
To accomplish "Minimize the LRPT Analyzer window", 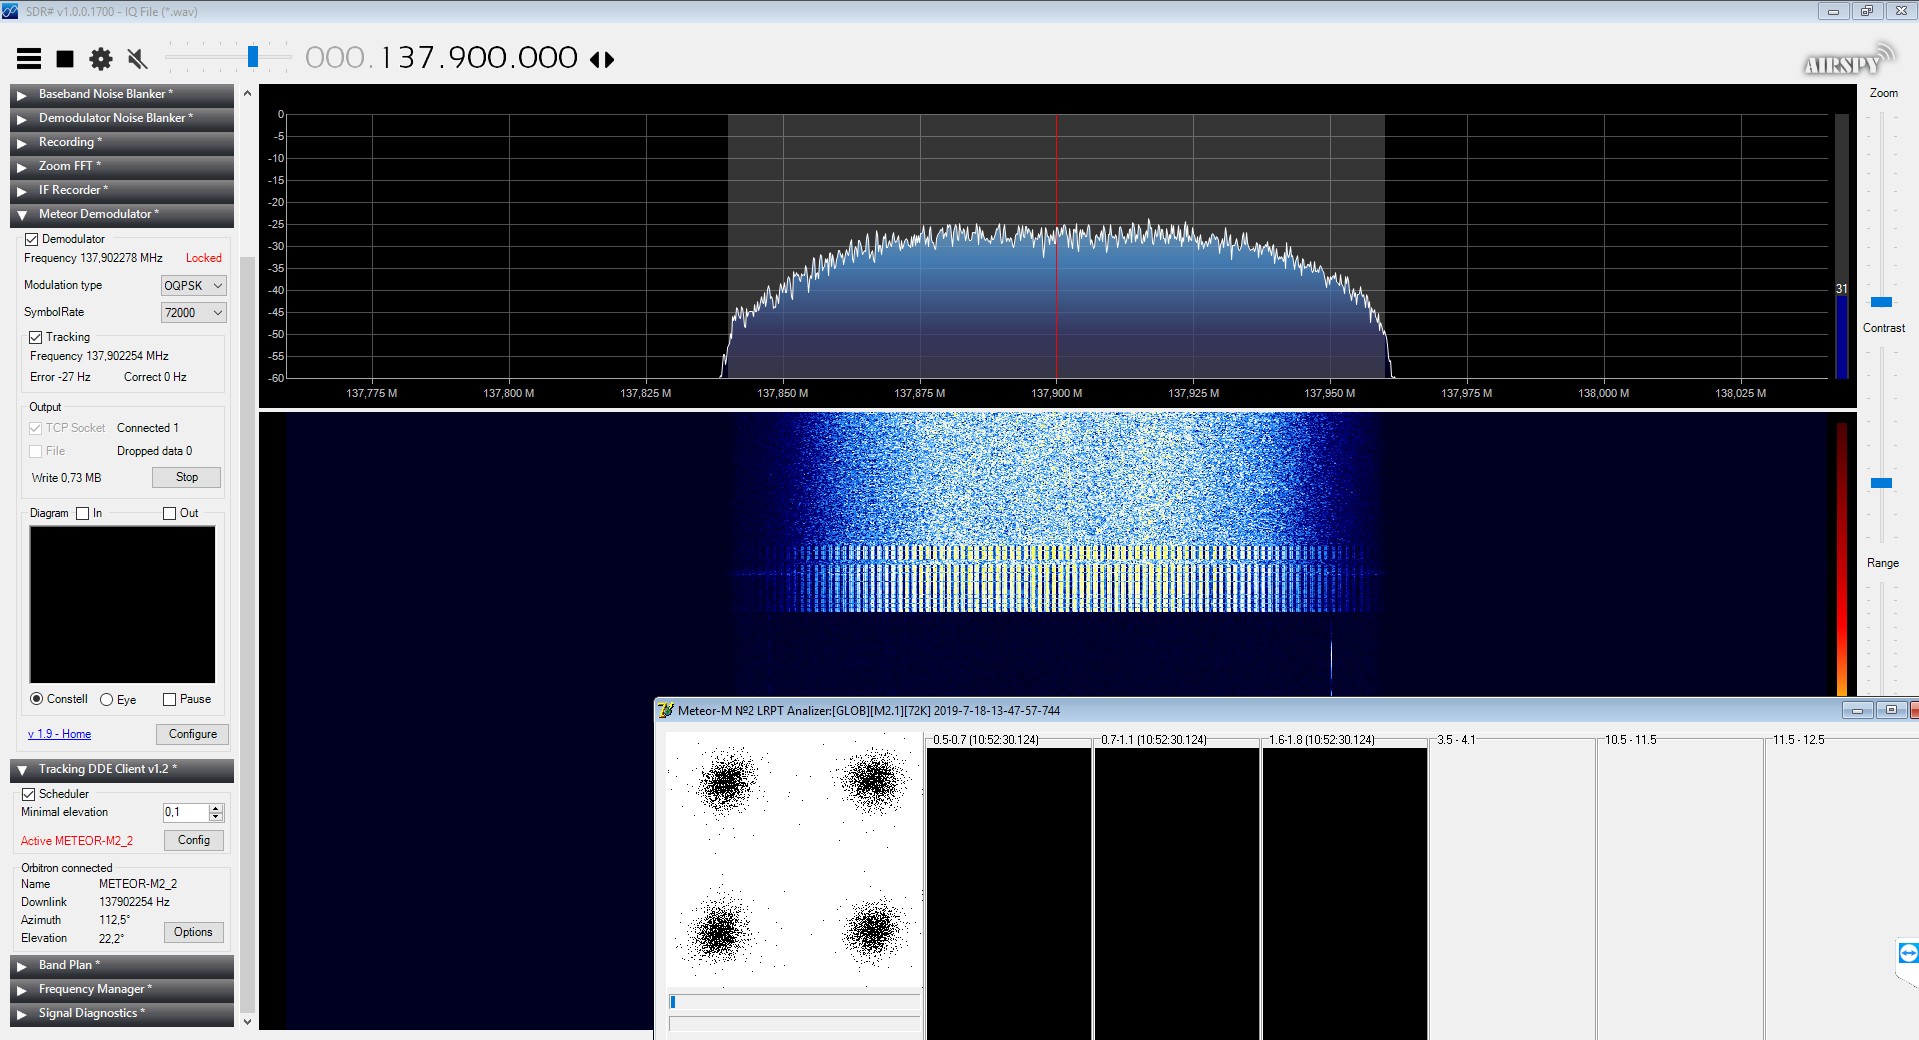I will pos(1857,711).
